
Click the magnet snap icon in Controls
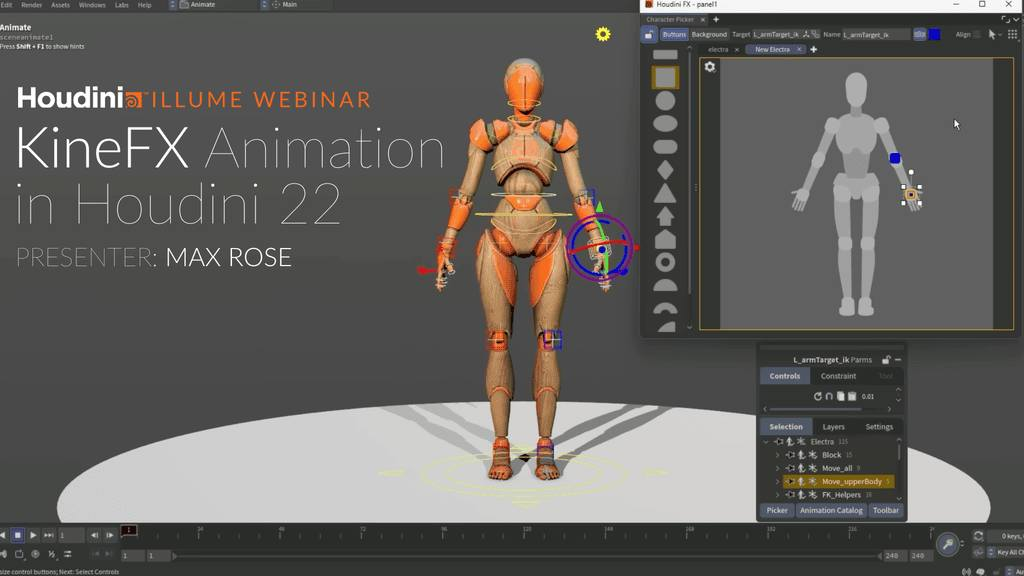click(x=829, y=396)
